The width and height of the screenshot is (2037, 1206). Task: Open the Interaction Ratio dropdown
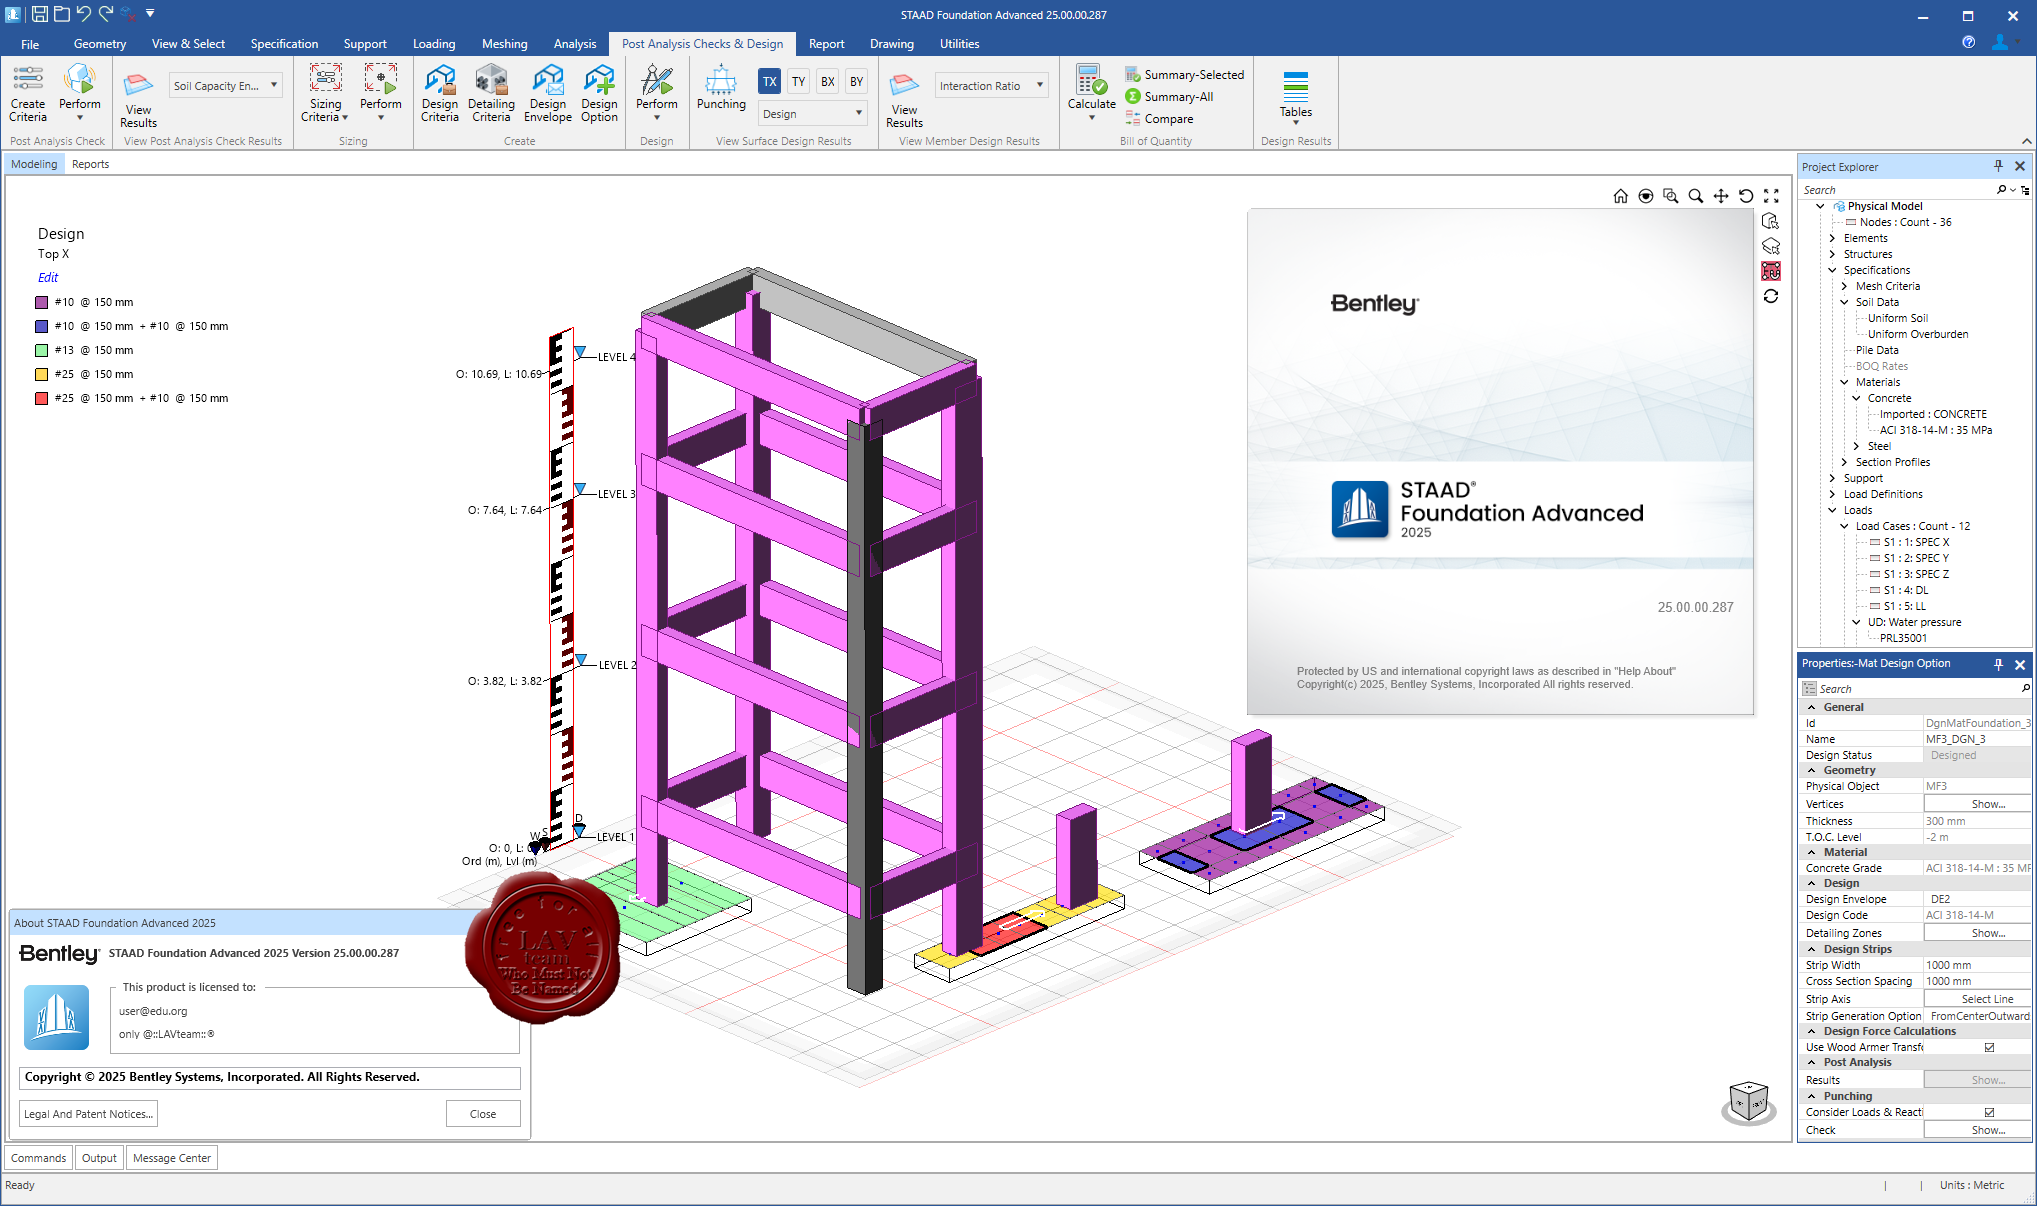click(991, 86)
